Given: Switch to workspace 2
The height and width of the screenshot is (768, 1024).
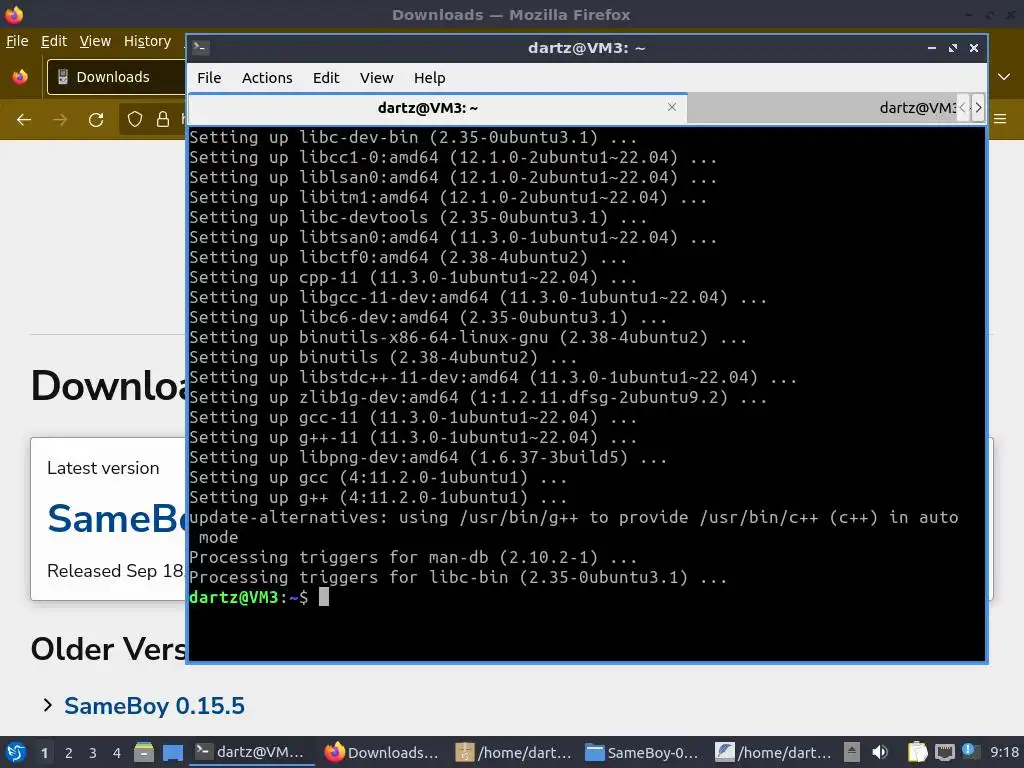Looking at the screenshot, I should (x=69, y=753).
